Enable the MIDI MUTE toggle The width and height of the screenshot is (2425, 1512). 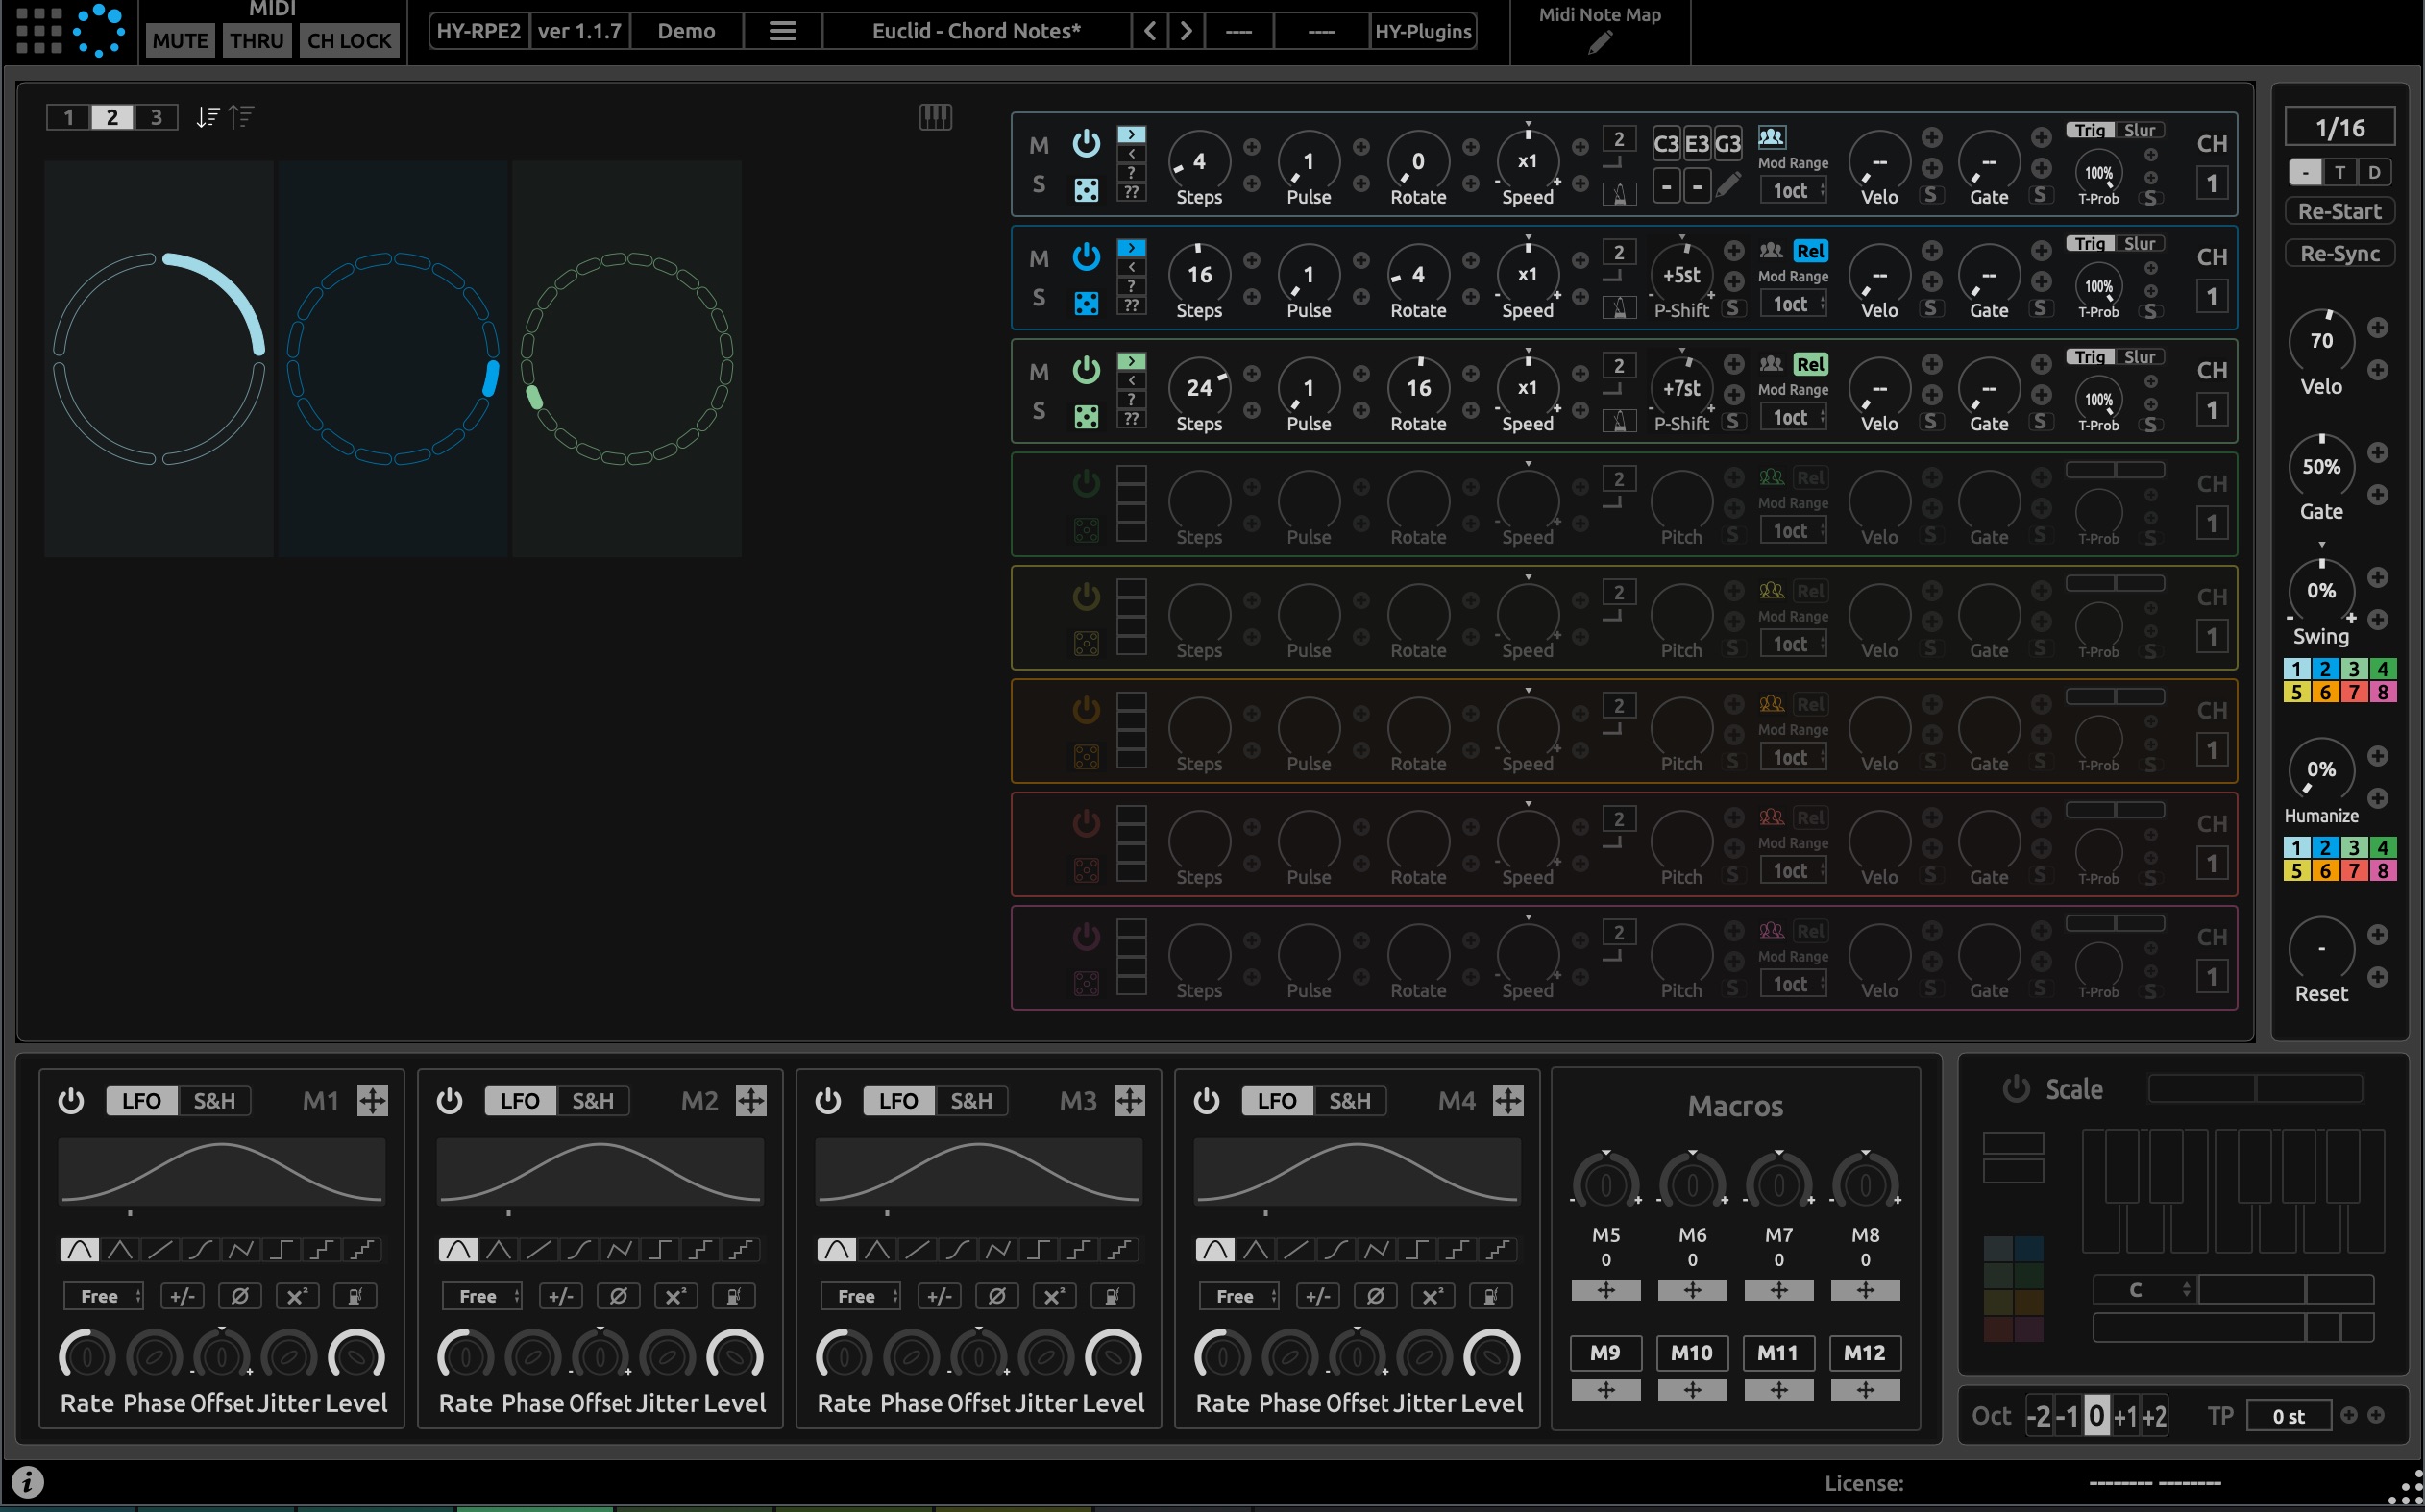pyautogui.click(x=180, y=41)
